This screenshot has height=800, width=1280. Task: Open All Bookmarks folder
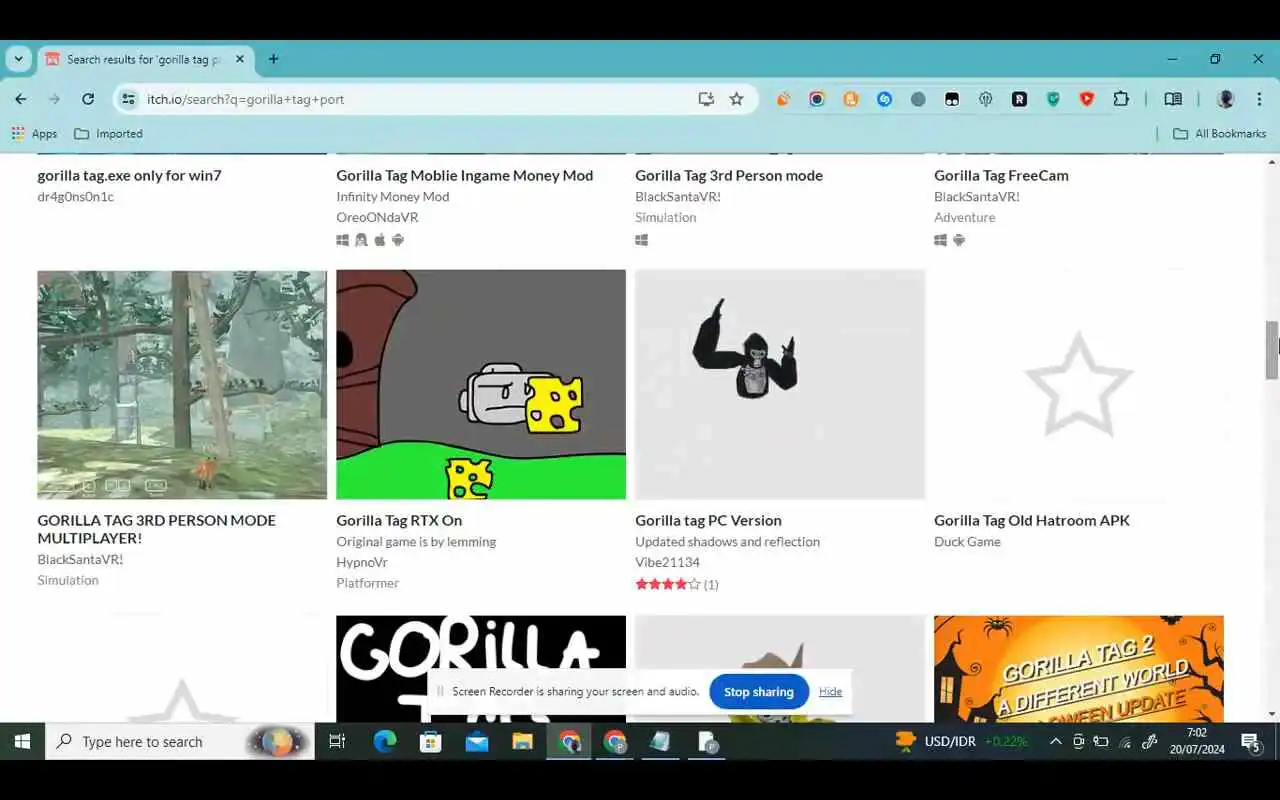(1219, 133)
